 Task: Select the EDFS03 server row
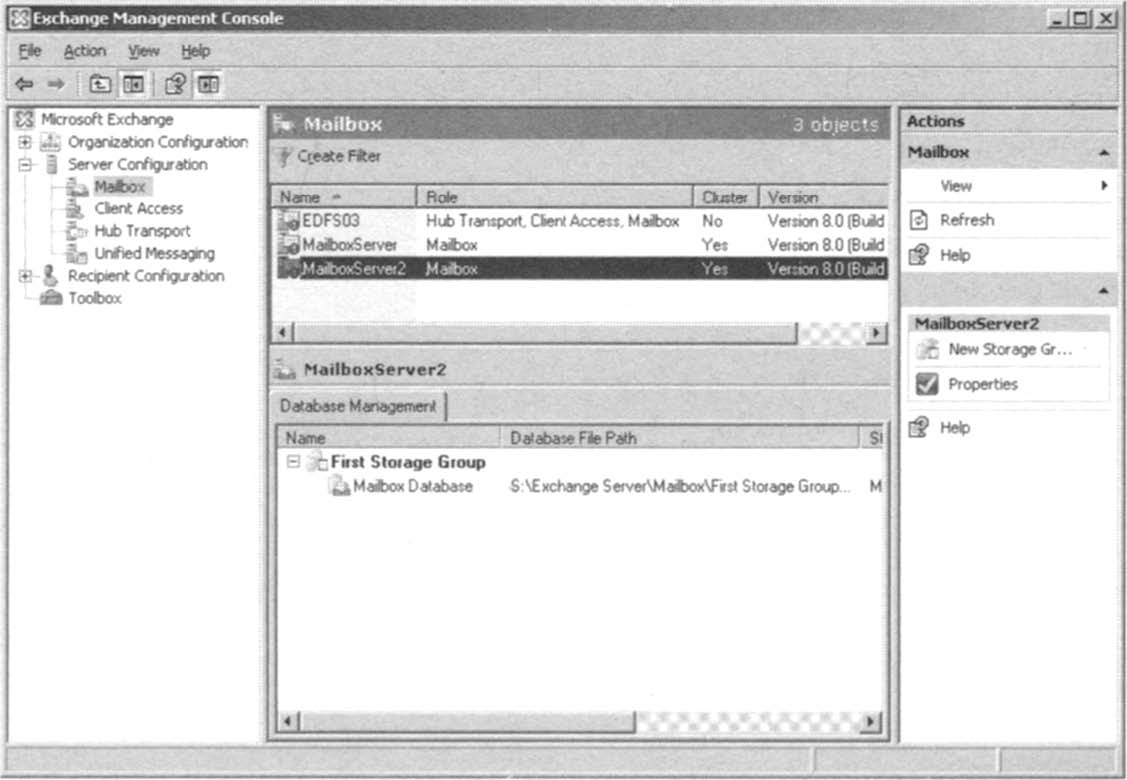click(x=581, y=221)
